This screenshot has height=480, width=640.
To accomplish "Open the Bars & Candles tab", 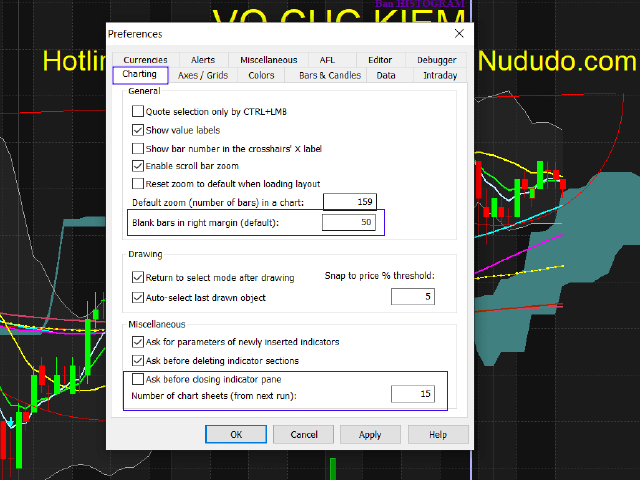I will click(330, 75).
